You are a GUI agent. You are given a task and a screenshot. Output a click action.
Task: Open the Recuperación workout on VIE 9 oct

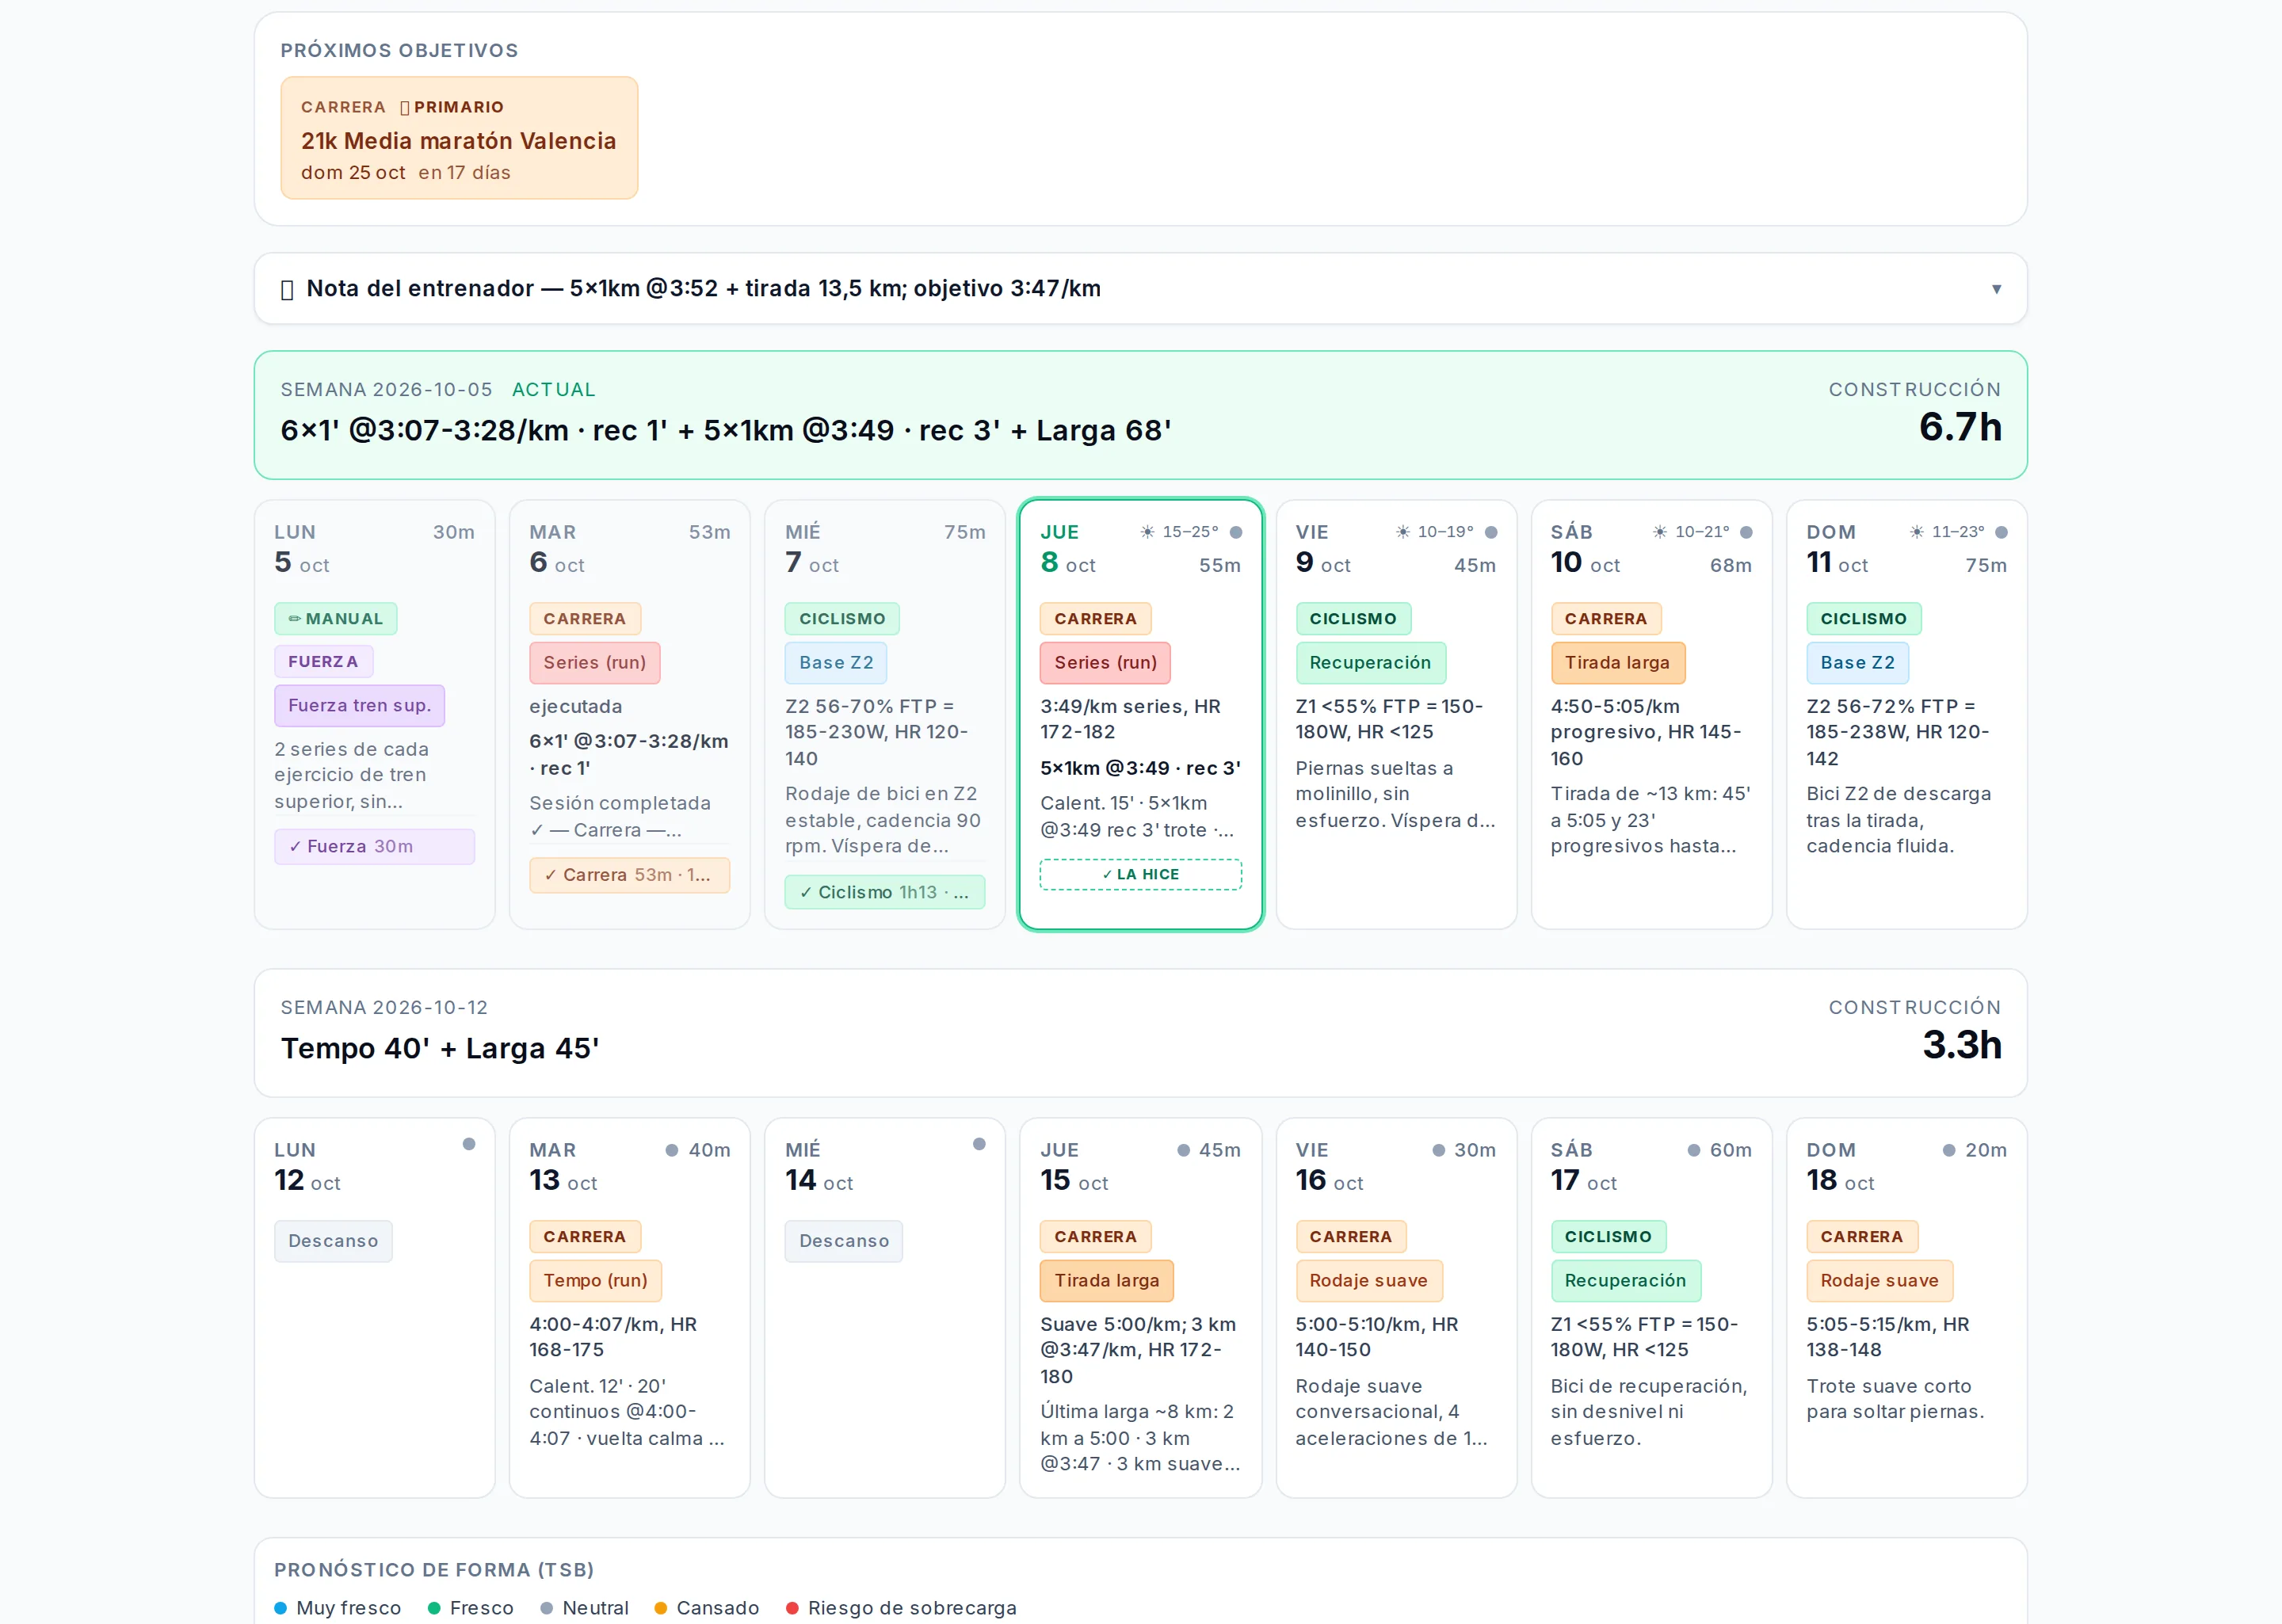[1370, 663]
